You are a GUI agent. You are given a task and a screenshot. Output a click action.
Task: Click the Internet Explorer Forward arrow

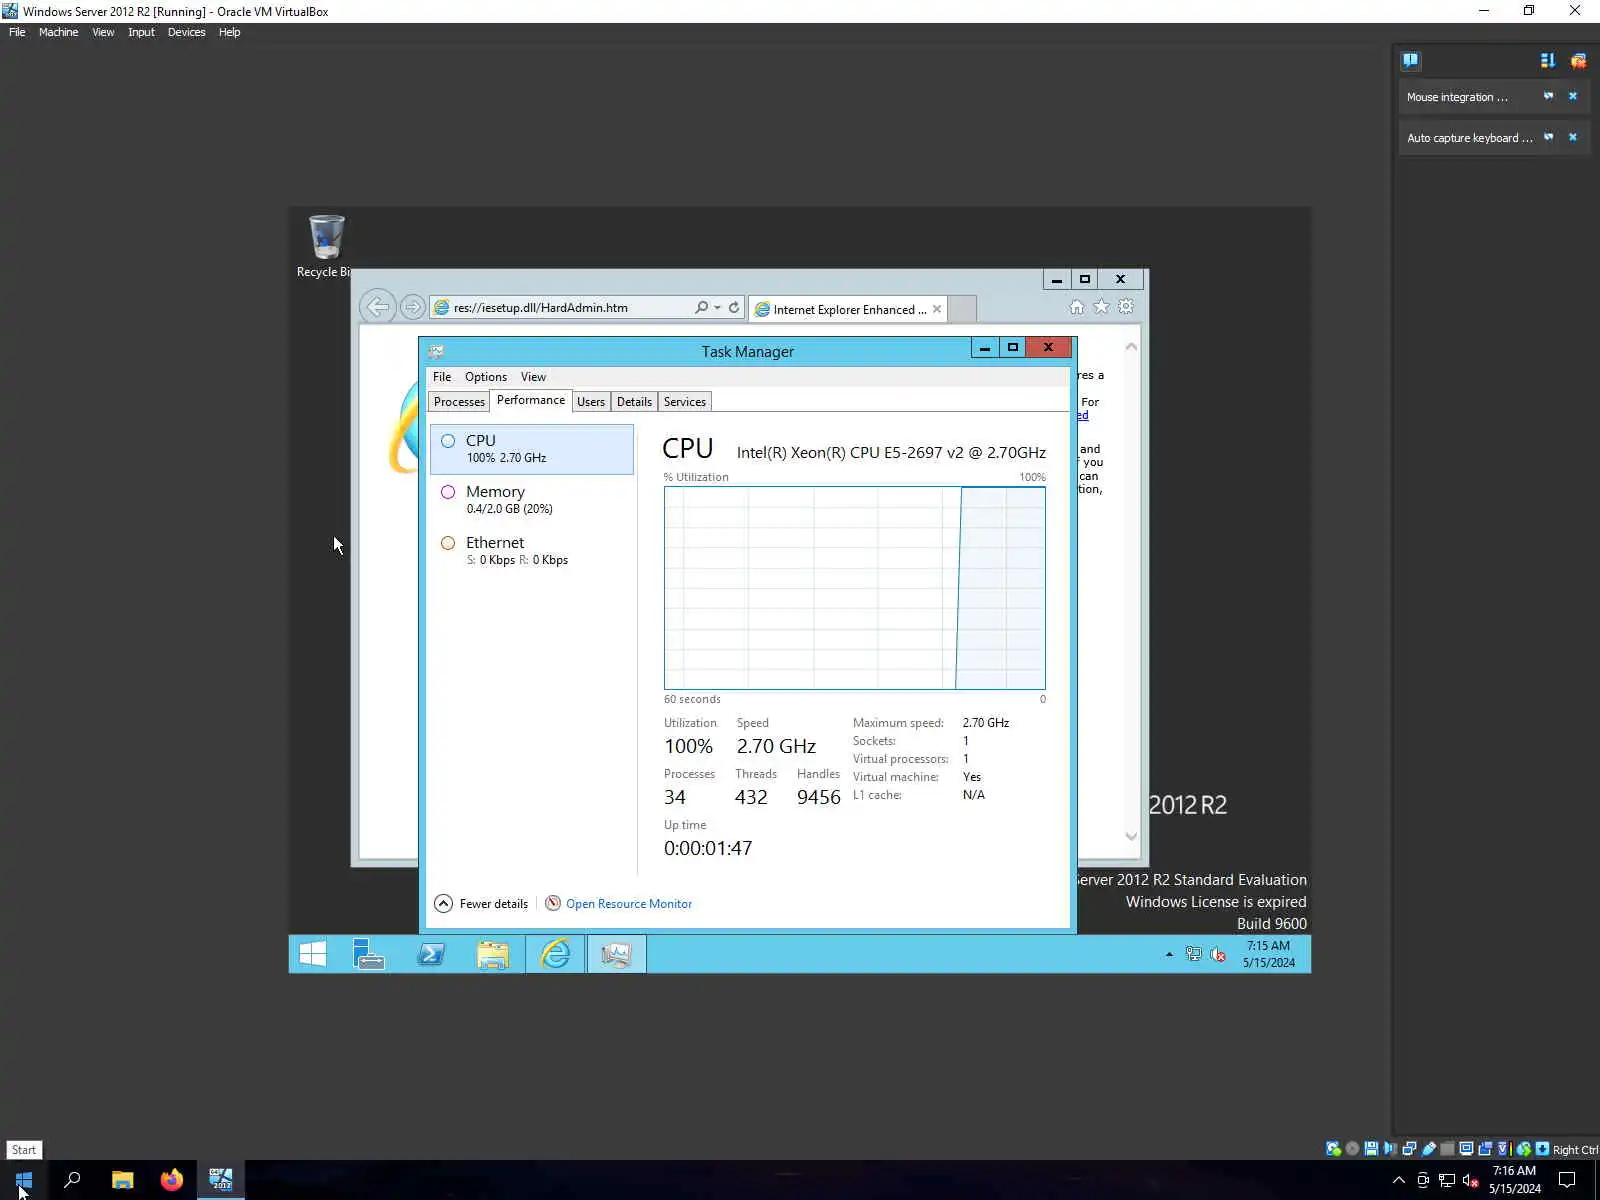click(412, 307)
